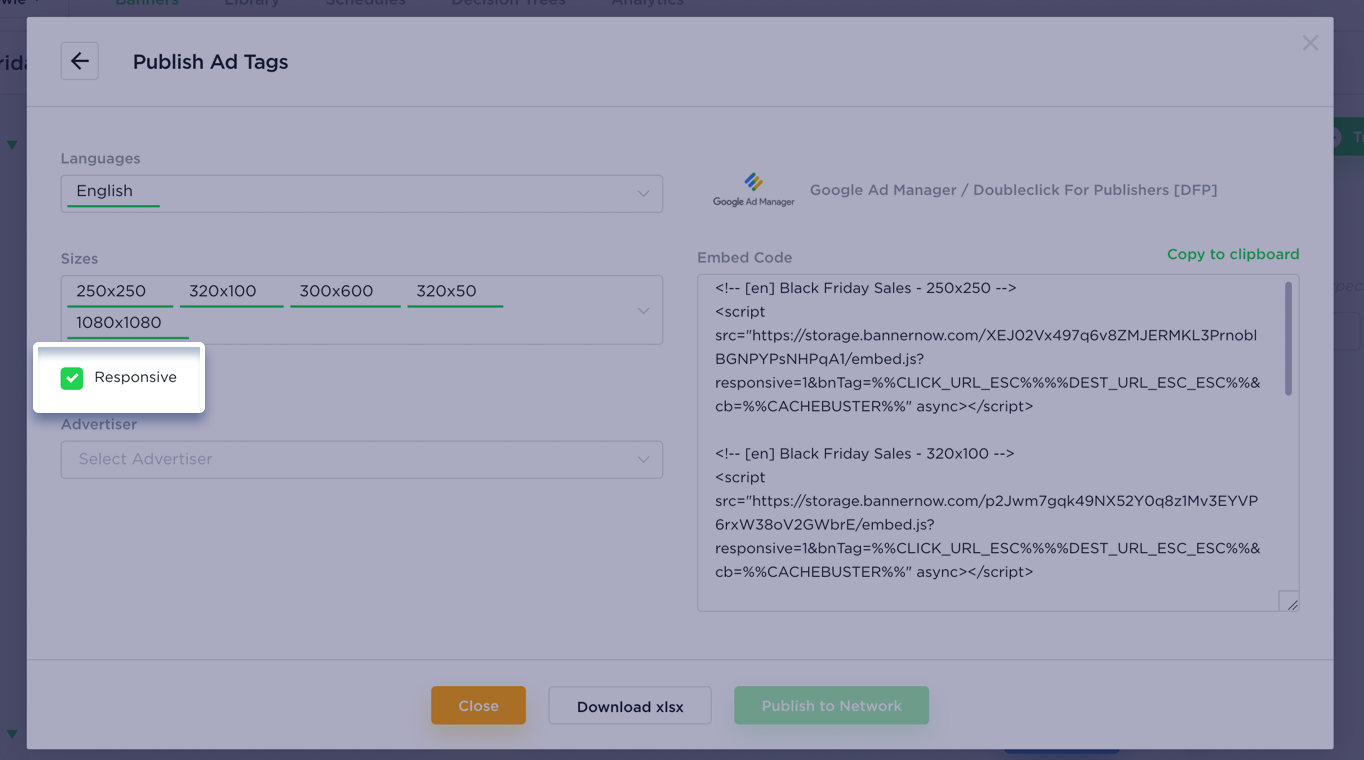Click the 250x250 size tag
Viewport: 1364px width, 760px height.
[120, 292]
